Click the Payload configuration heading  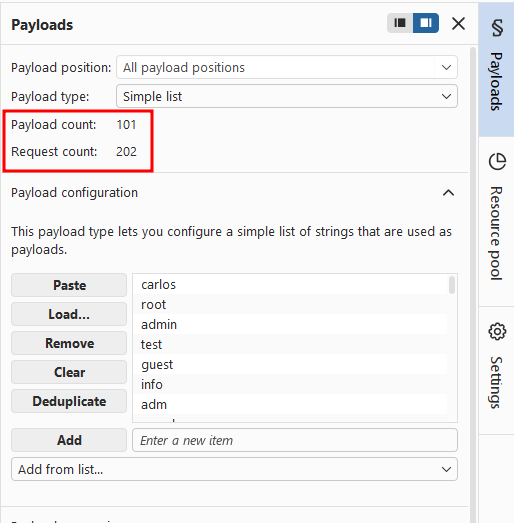(x=74, y=193)
